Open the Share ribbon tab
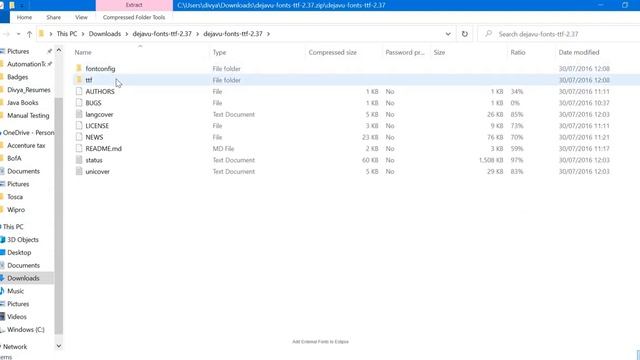The width and height of the screenshot is (640, 360). pos(53,17)
